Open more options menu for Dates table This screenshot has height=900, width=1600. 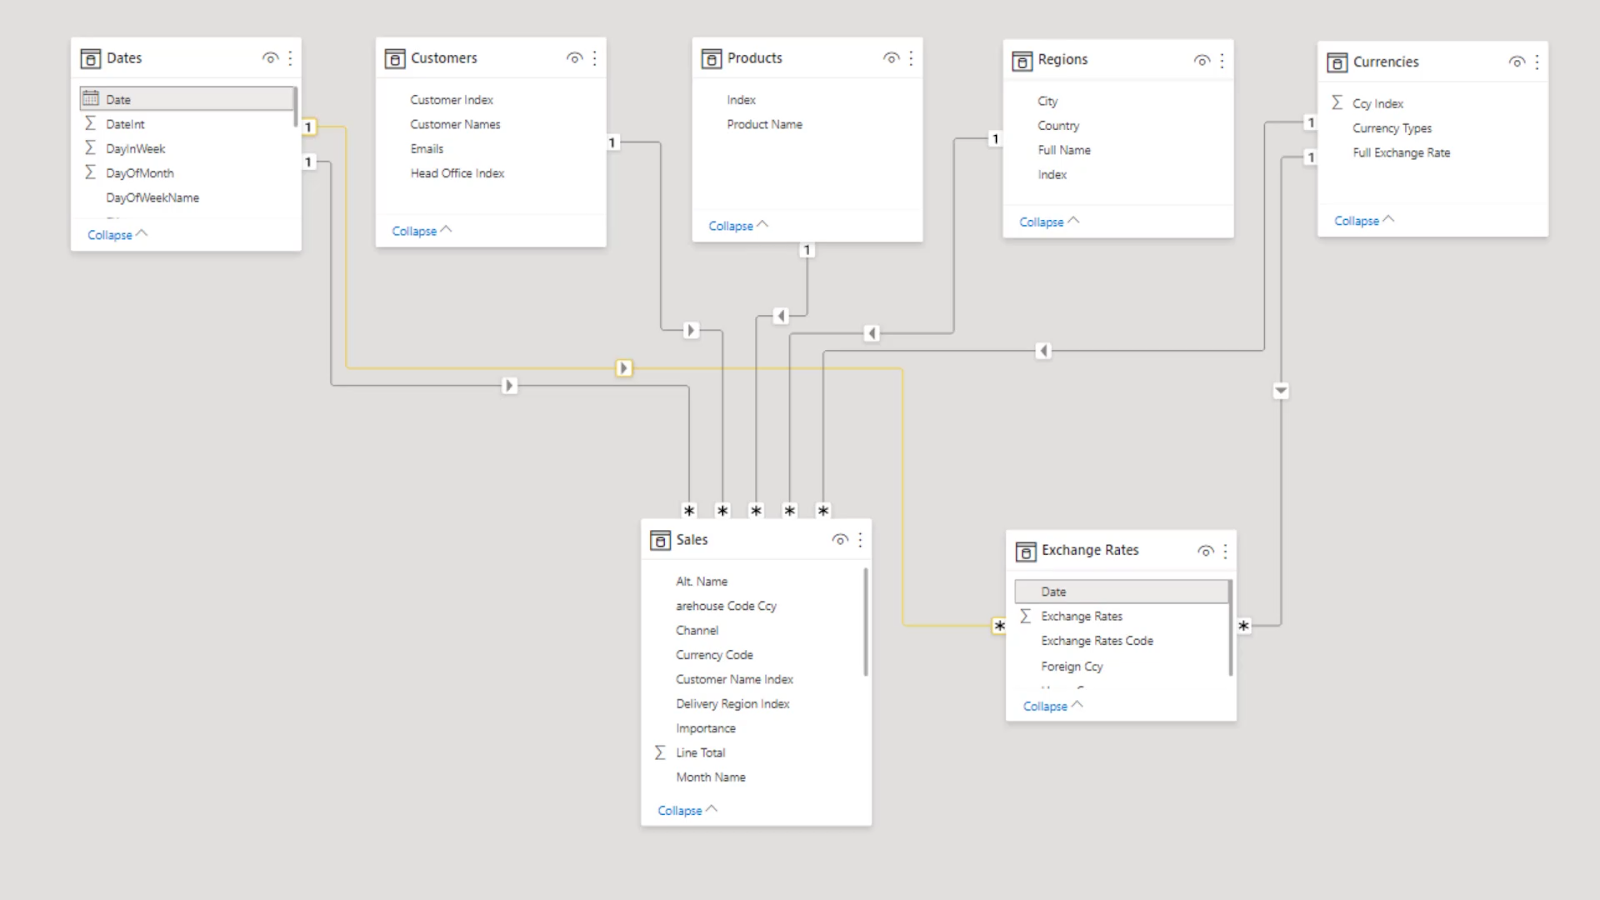coord(290,58)
